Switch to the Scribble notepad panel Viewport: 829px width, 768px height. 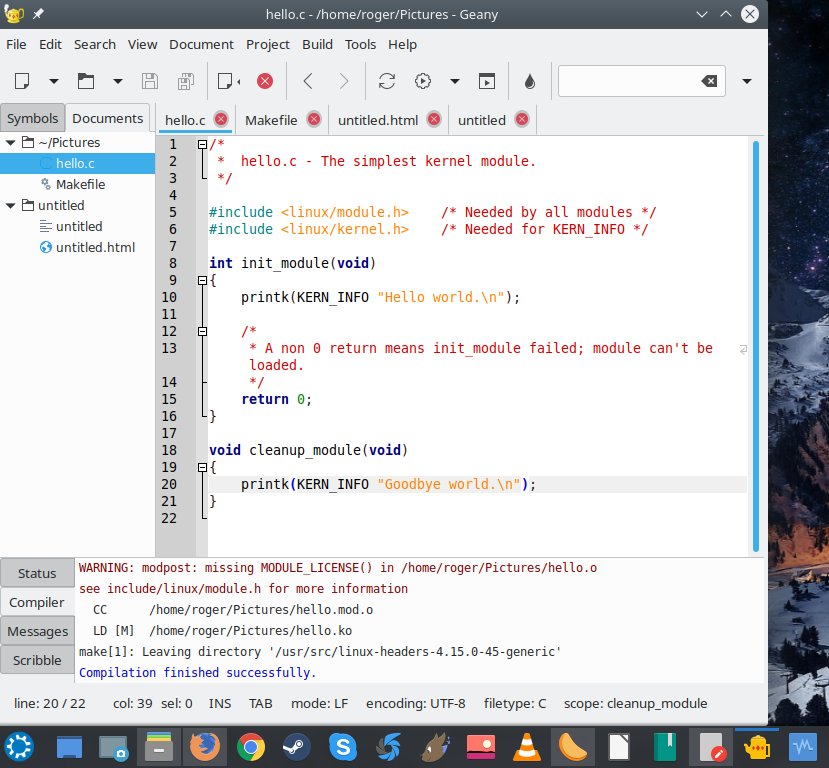pos(36,660)
